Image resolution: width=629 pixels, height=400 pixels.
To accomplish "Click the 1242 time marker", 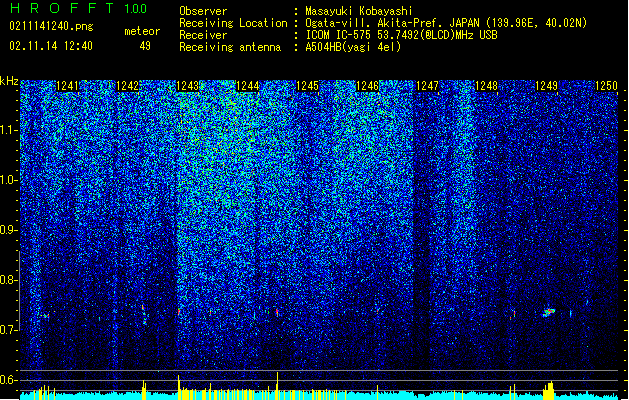I will click(x=127, y=86).
